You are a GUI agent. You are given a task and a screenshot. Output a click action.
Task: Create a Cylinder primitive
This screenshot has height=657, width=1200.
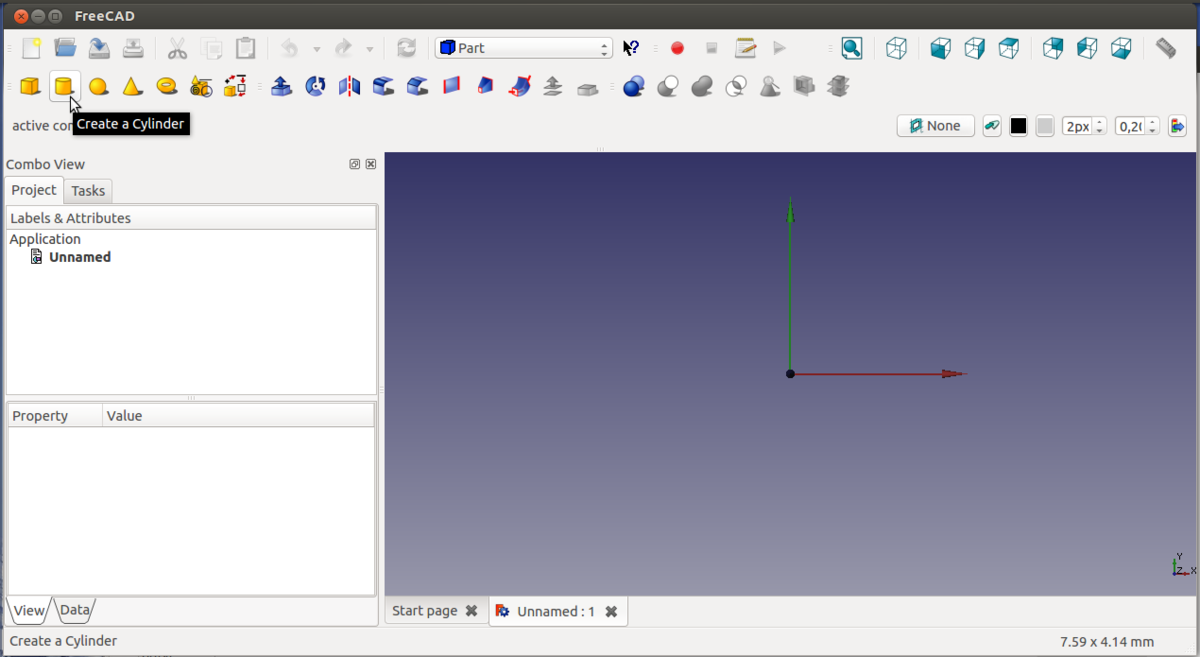(64, 87)
